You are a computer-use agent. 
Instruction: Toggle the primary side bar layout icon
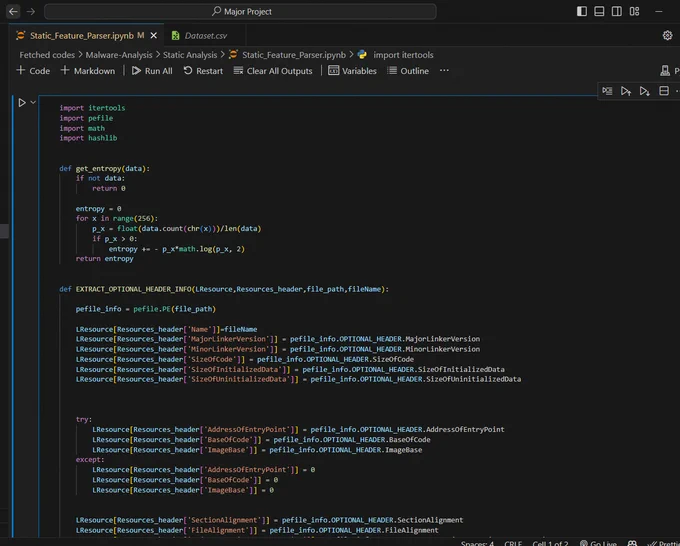(582, 11)
